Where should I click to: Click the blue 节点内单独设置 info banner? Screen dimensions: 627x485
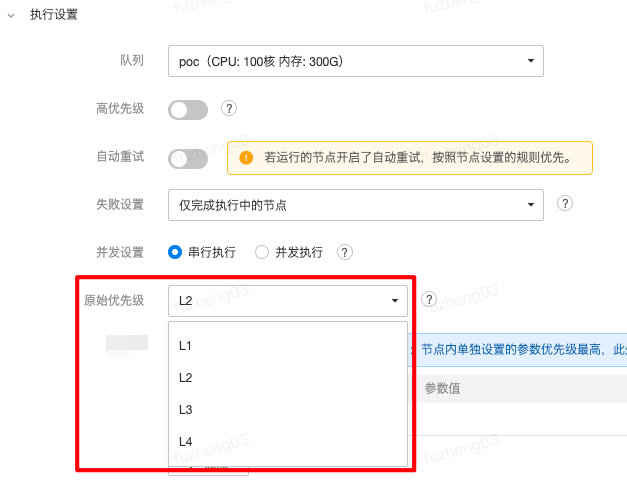tap(520, 350)
